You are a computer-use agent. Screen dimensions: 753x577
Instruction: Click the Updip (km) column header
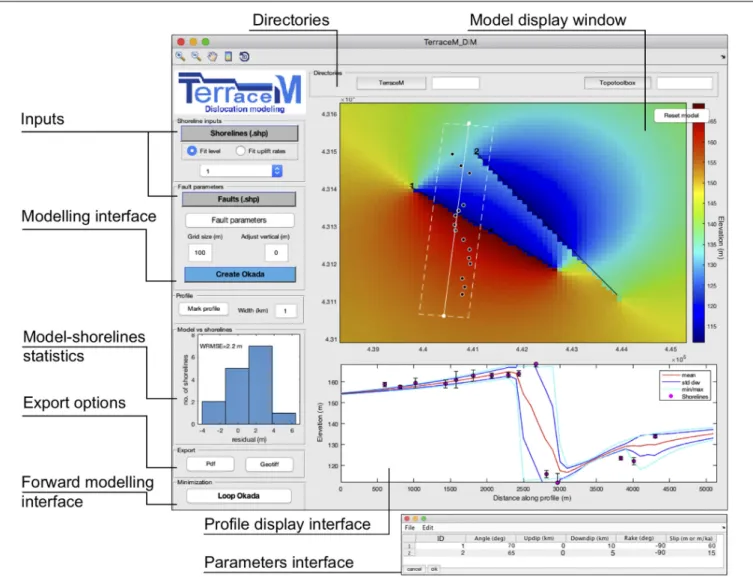(540, 539)
